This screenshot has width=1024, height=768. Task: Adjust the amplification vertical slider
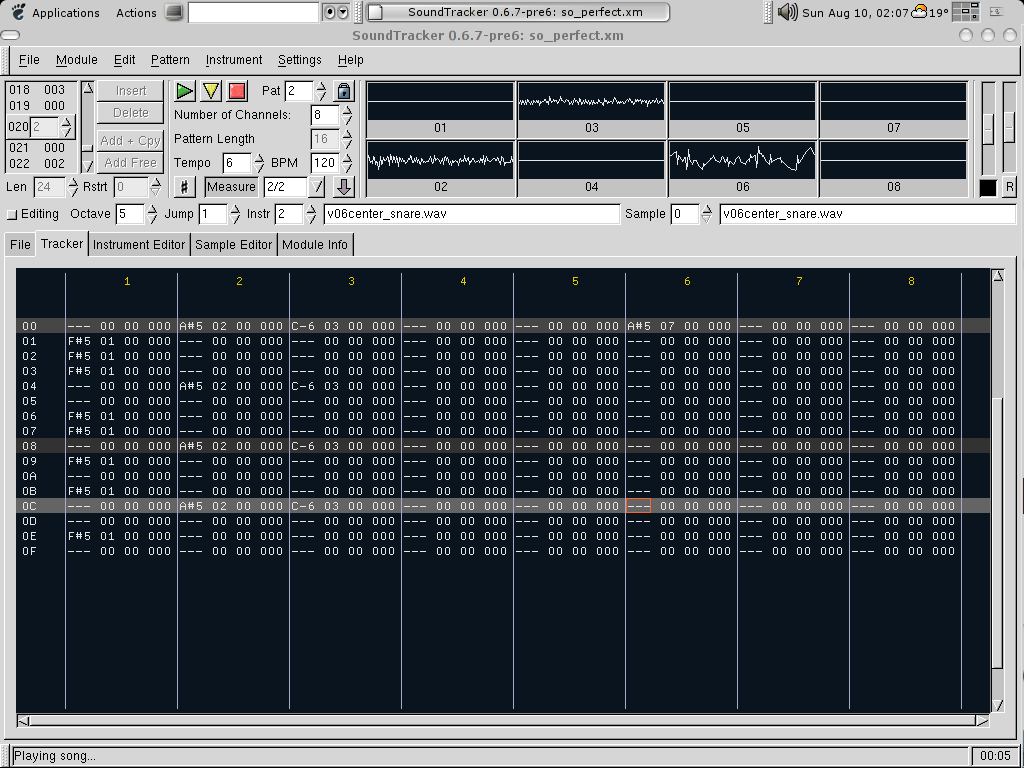988,127
